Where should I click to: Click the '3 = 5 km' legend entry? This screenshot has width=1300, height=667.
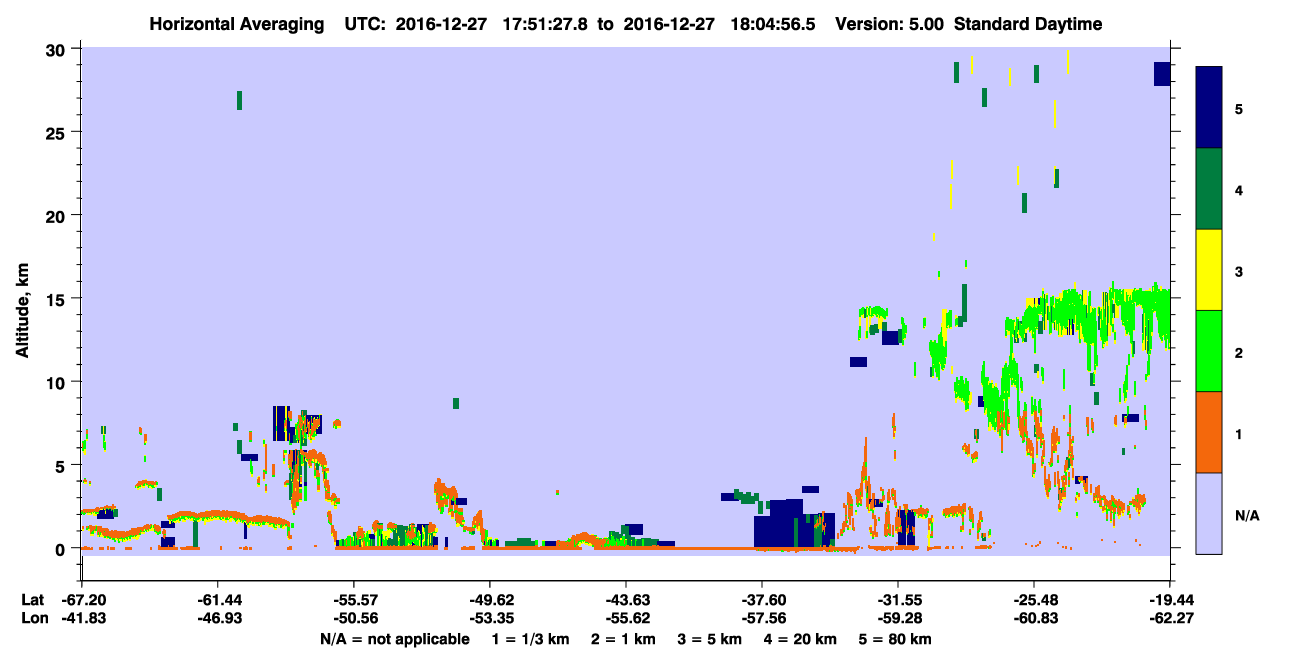click(710, 638)
